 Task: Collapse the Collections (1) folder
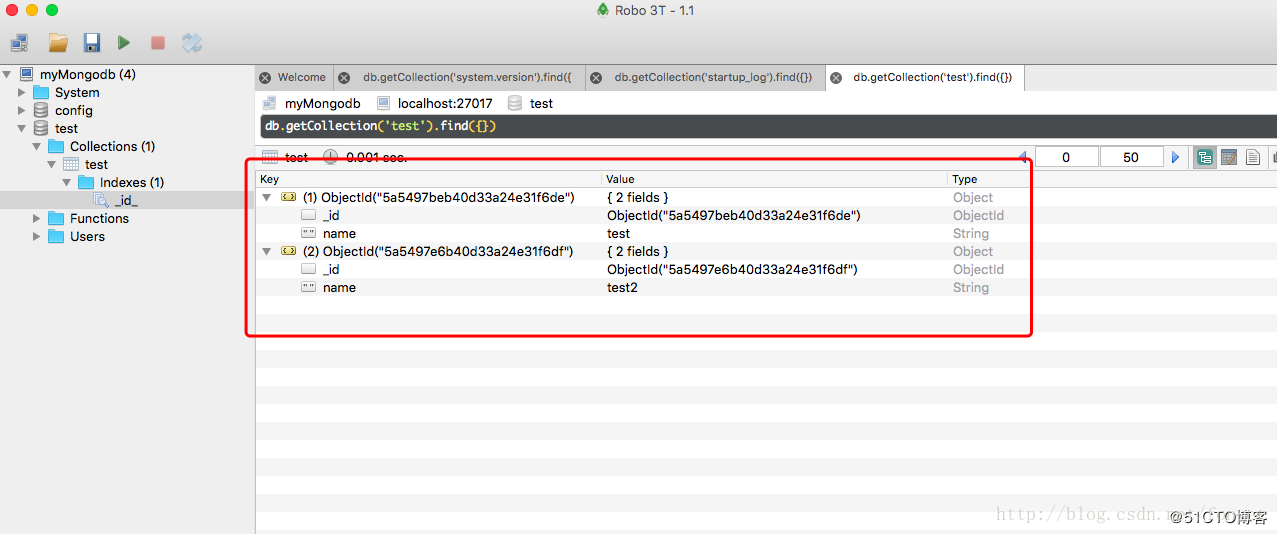pyautogui.click(x=36, y=146)
